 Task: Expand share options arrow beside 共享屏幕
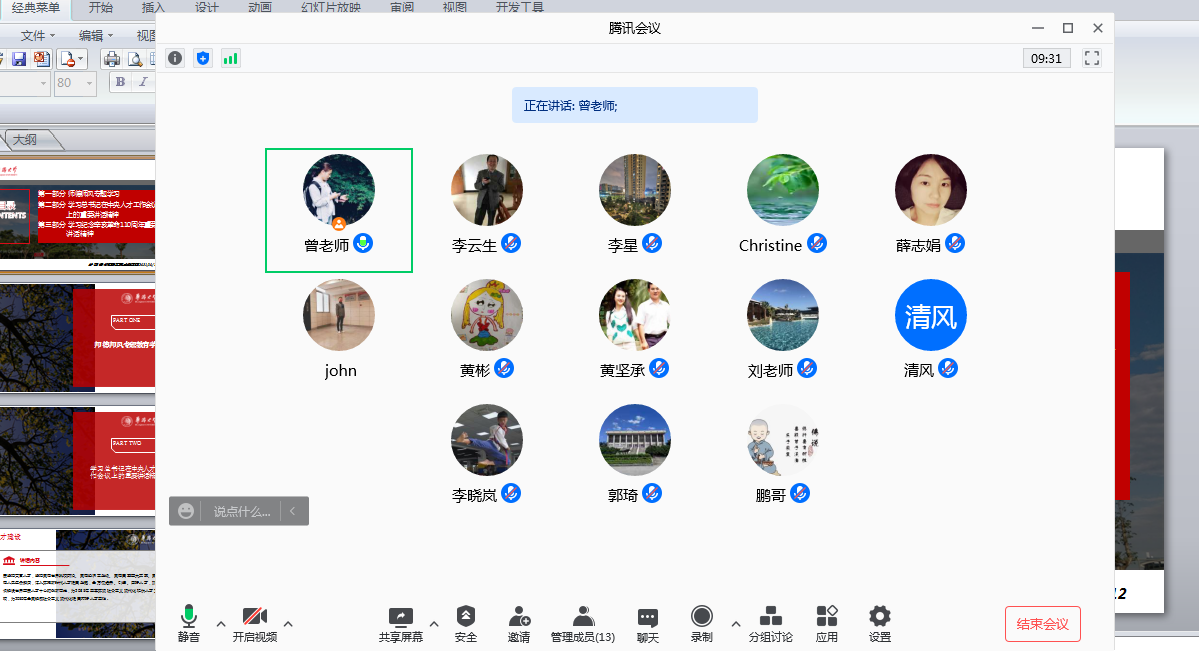pos(434,624)
